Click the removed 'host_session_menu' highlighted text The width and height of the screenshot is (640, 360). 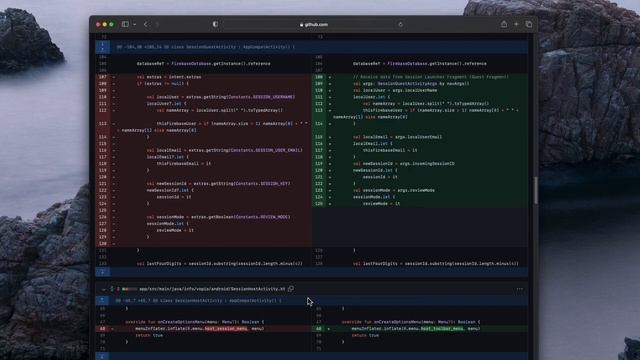226,329
